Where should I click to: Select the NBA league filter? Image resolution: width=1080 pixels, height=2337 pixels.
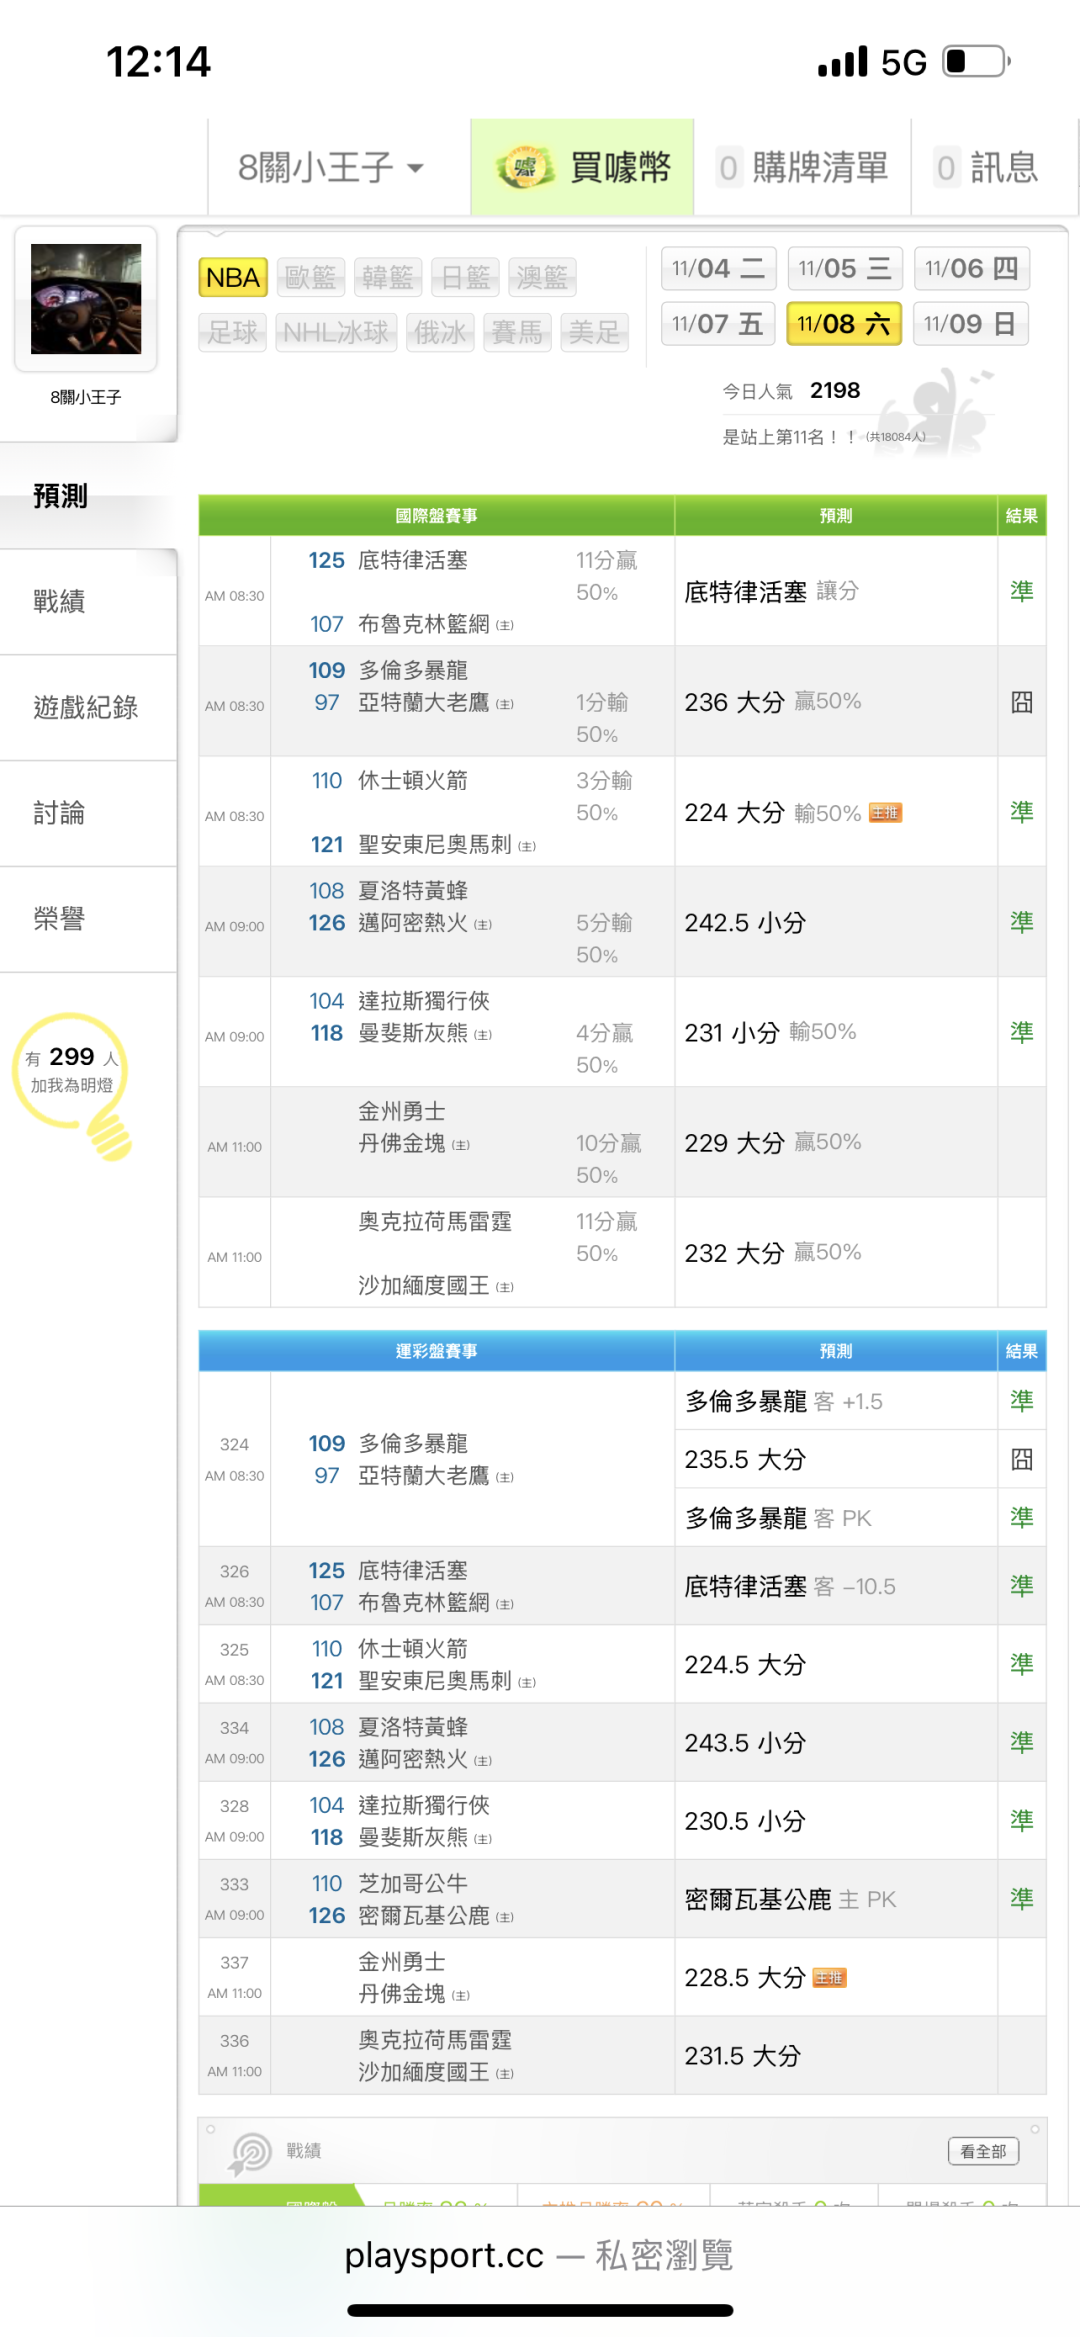(233, 277)
